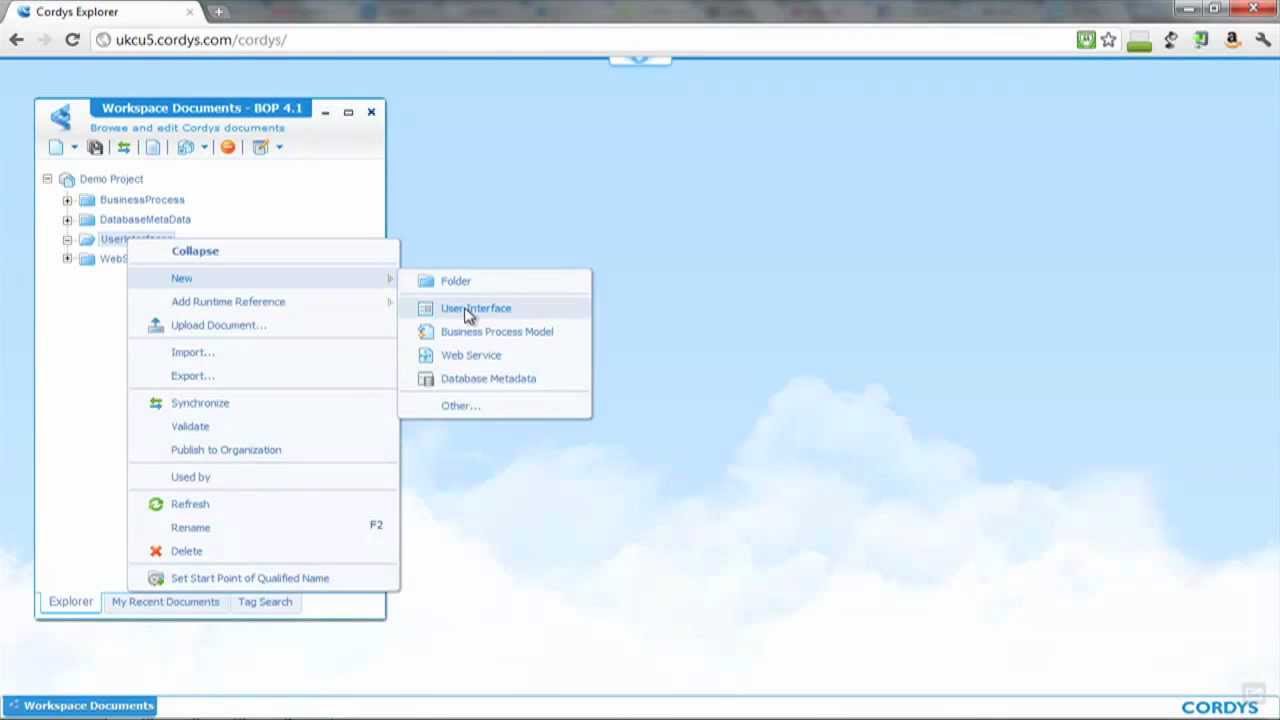Click the red Delete X icon
The width and height of the screenshot is (1280, 720).
pyautogui.click(x=156, y=551)
